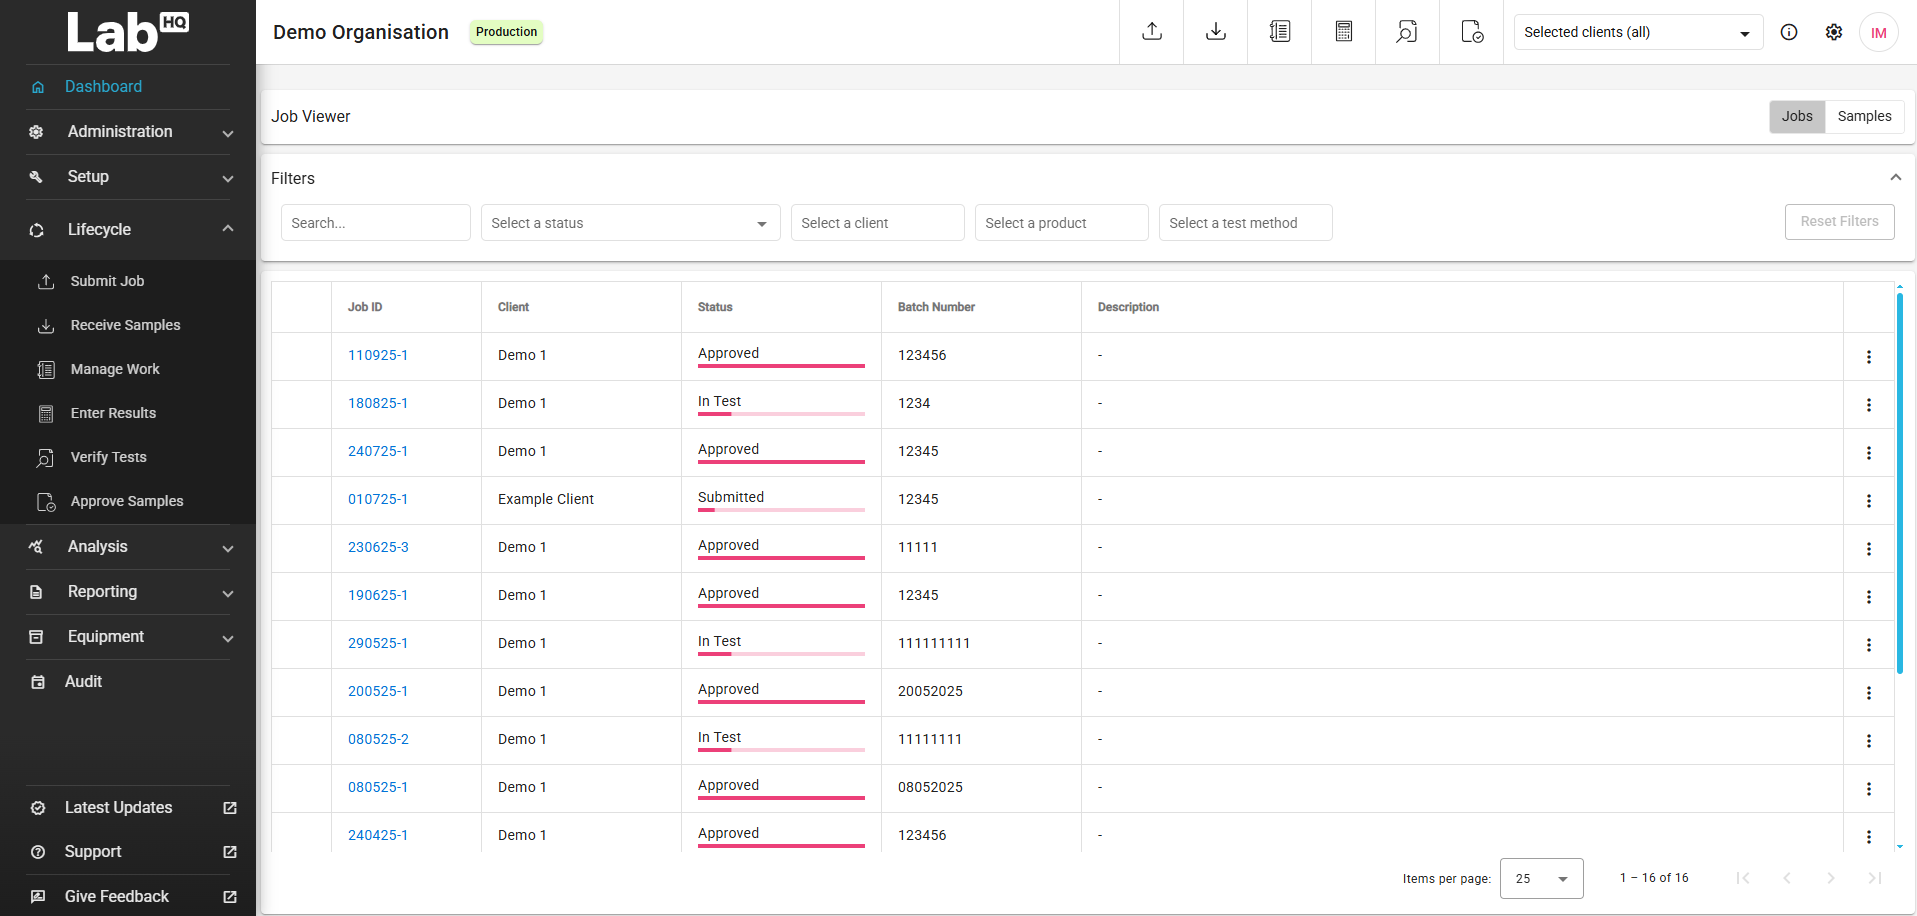Open the Selected clients dropdown
The width and height of the screenshot is (1917, 916).
pos(1637,31)
